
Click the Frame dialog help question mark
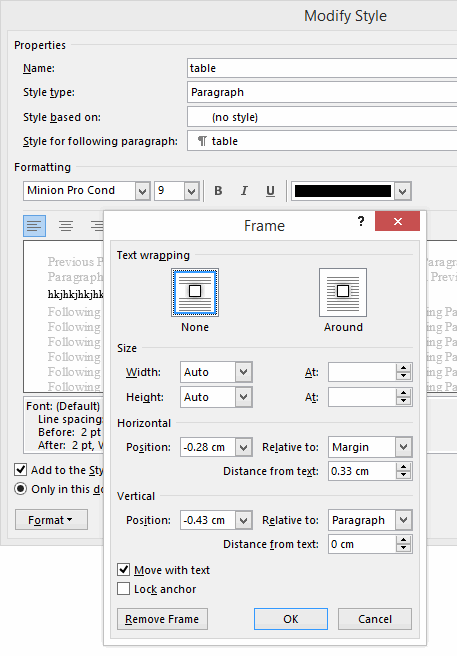tap(361, 221)
